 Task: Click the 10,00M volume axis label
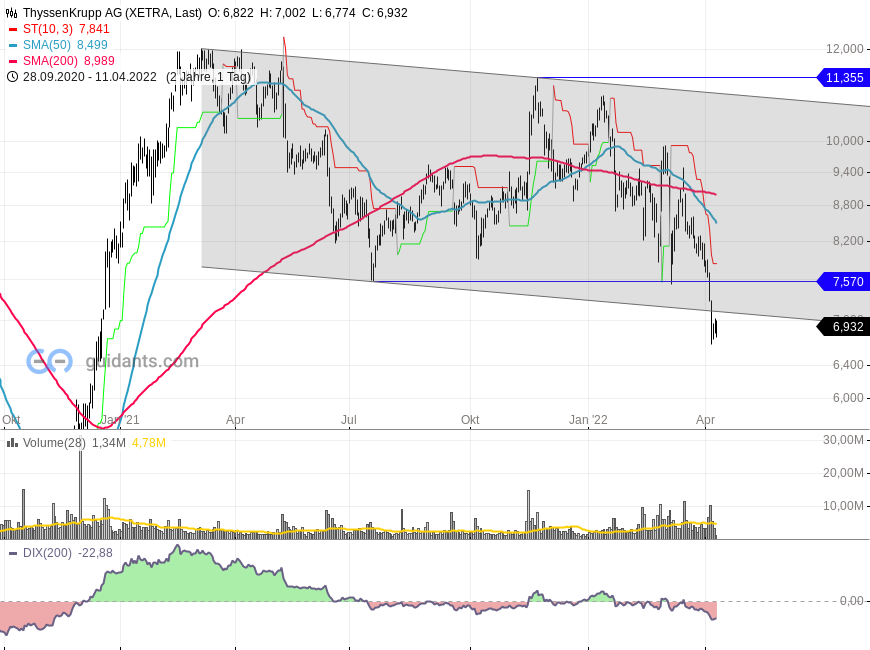[843, 506]
